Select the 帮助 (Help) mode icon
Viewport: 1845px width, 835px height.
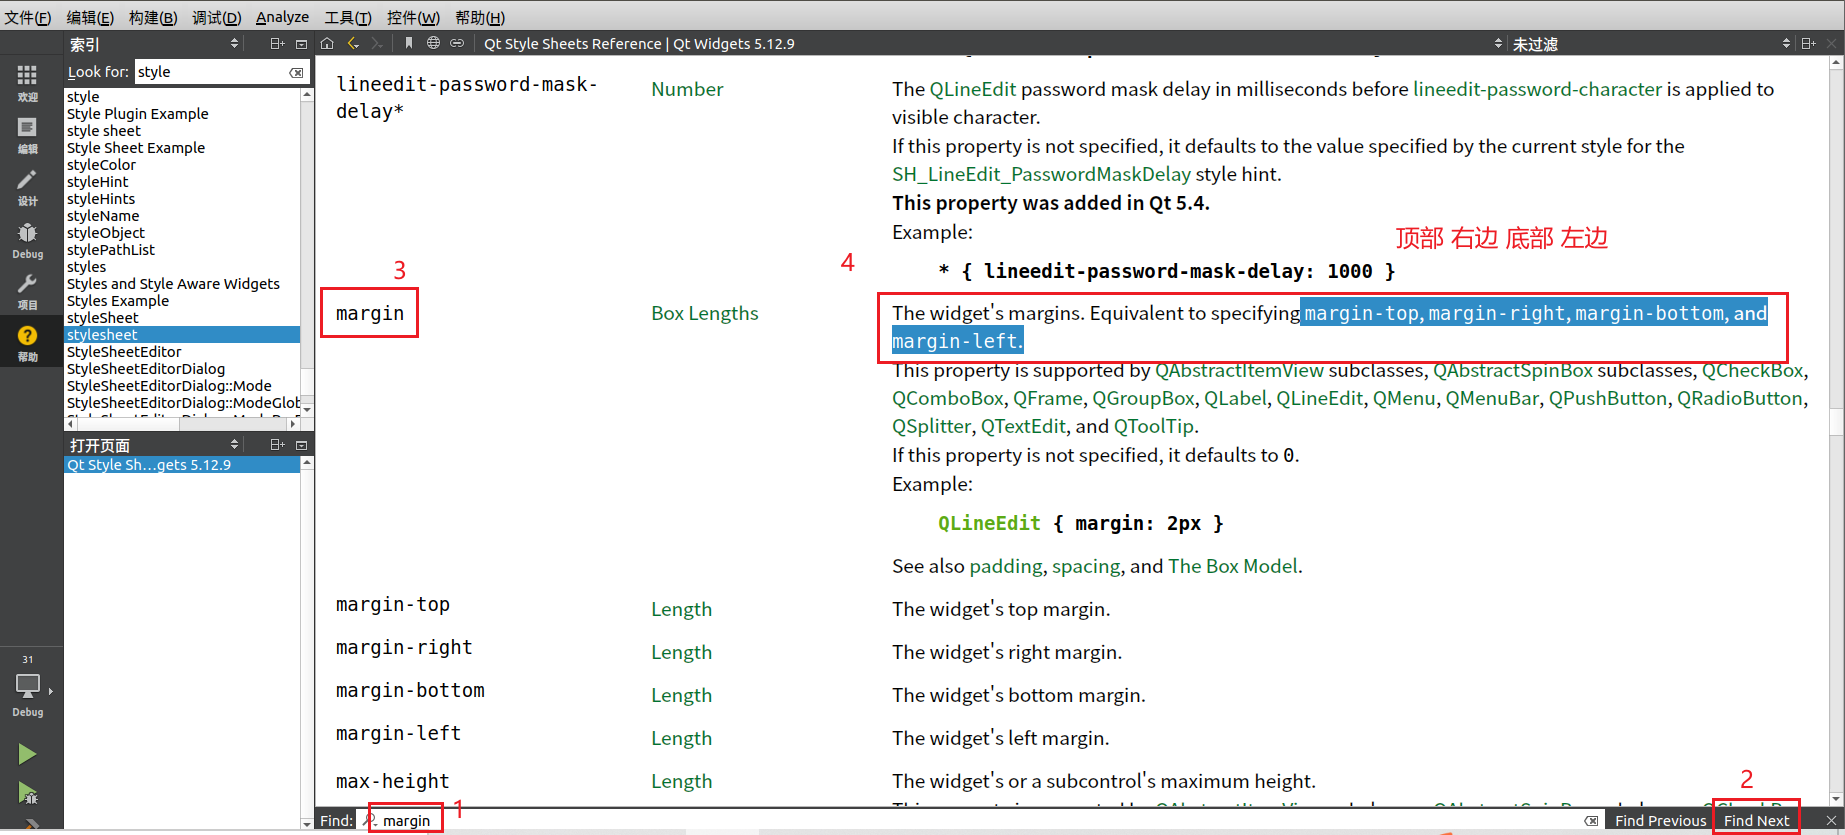point(27,343)
